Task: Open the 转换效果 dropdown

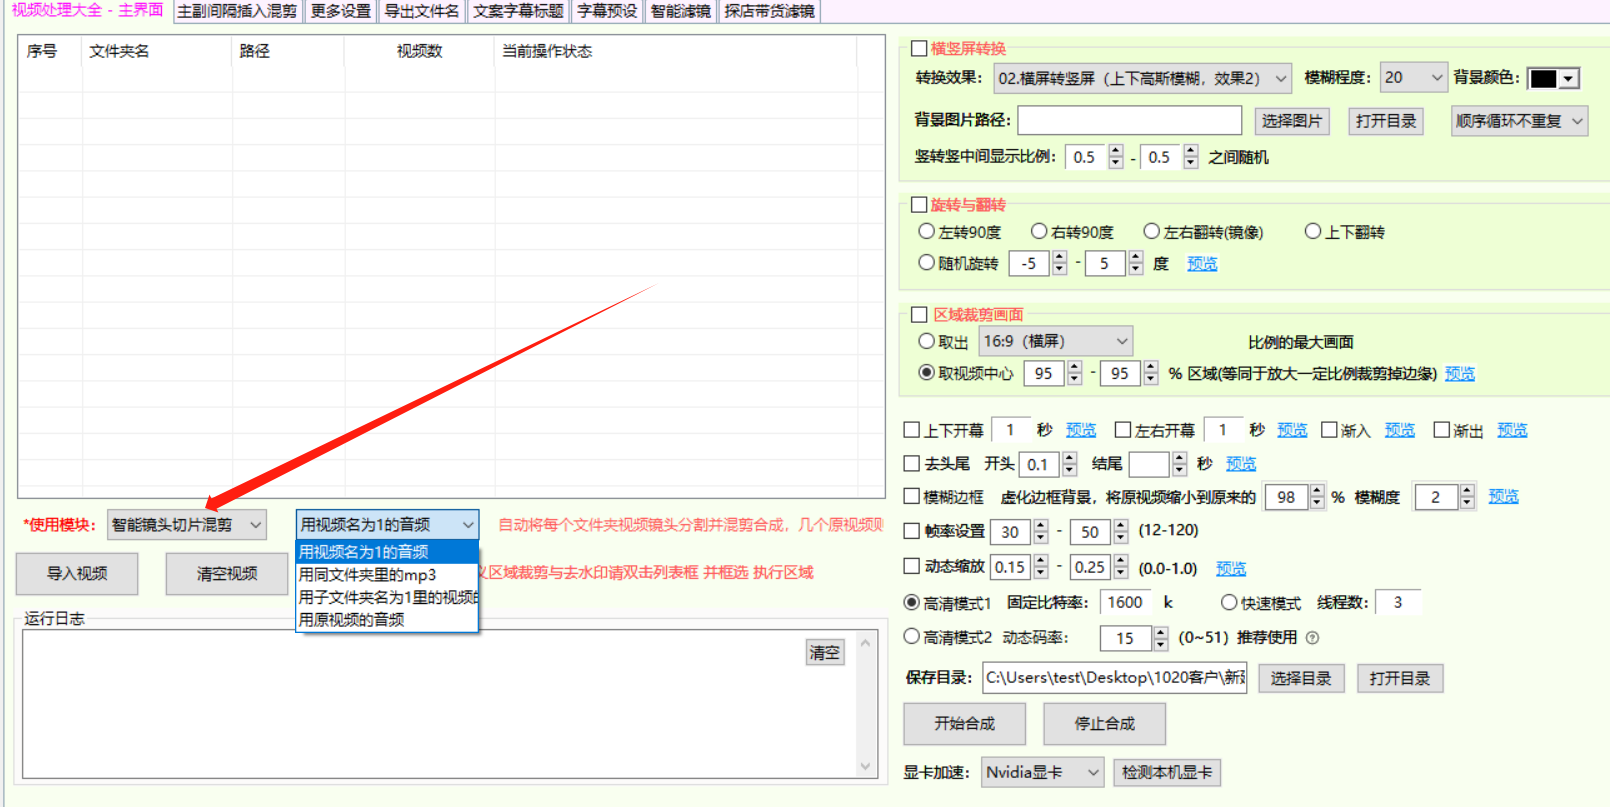Action: coord(1142,78)
